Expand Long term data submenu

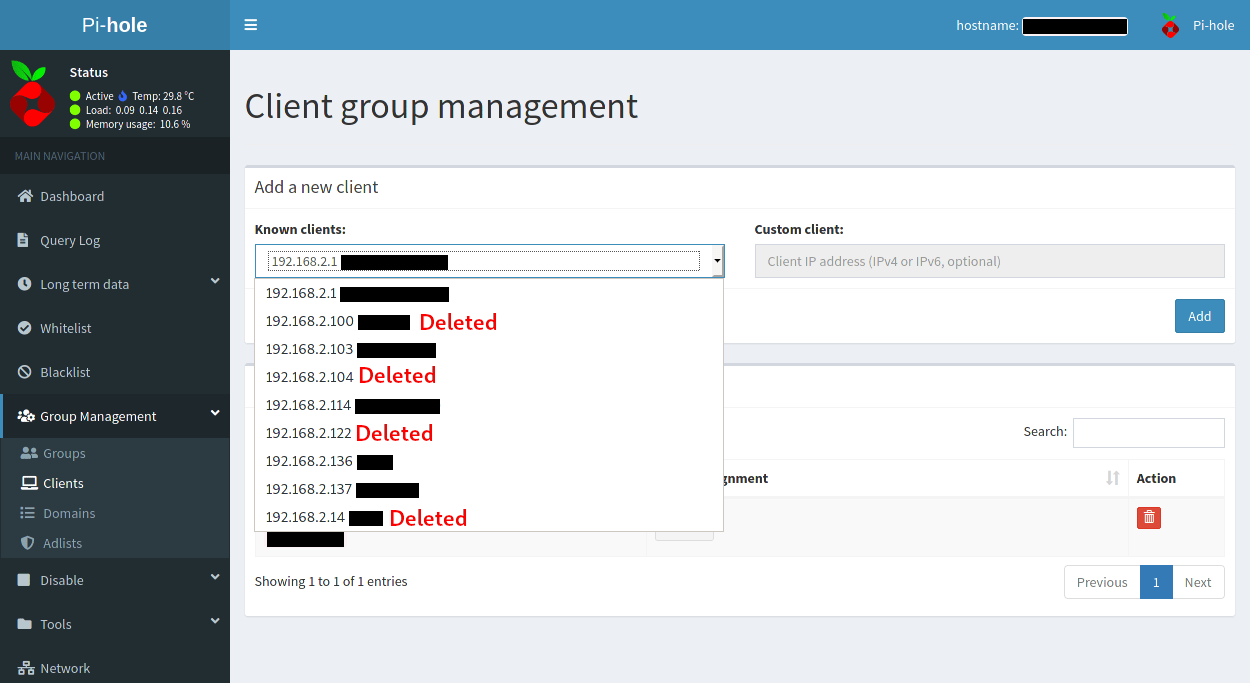(215, 283)
